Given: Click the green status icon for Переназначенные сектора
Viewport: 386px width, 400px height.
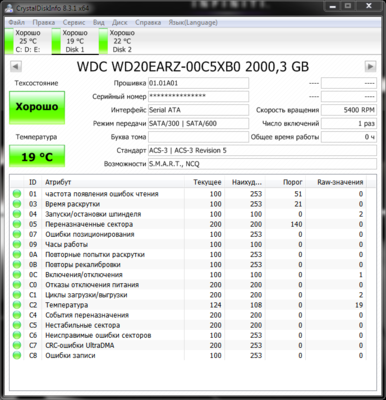Looking at the screenshot, I should click(17, 224).
